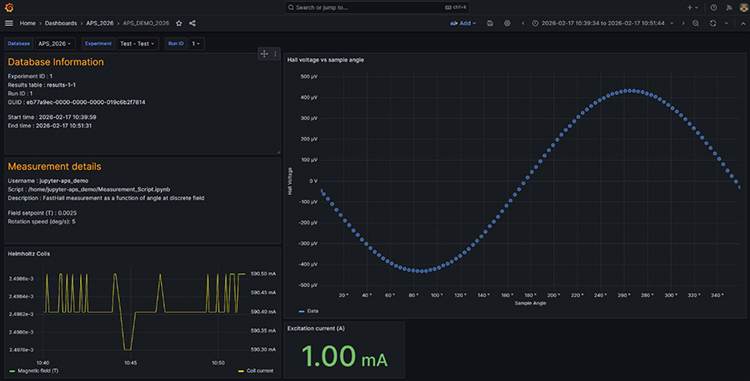
Task: Click the GUID line text
Action: 77,102
